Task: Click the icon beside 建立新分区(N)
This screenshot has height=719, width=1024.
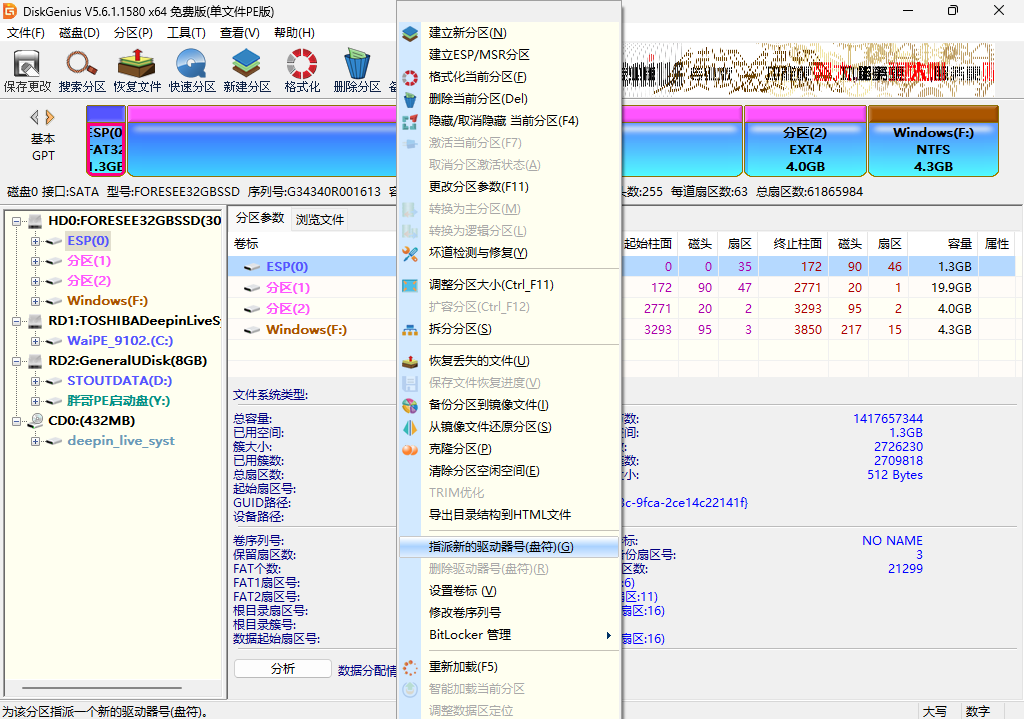Action: click(410, 33)
